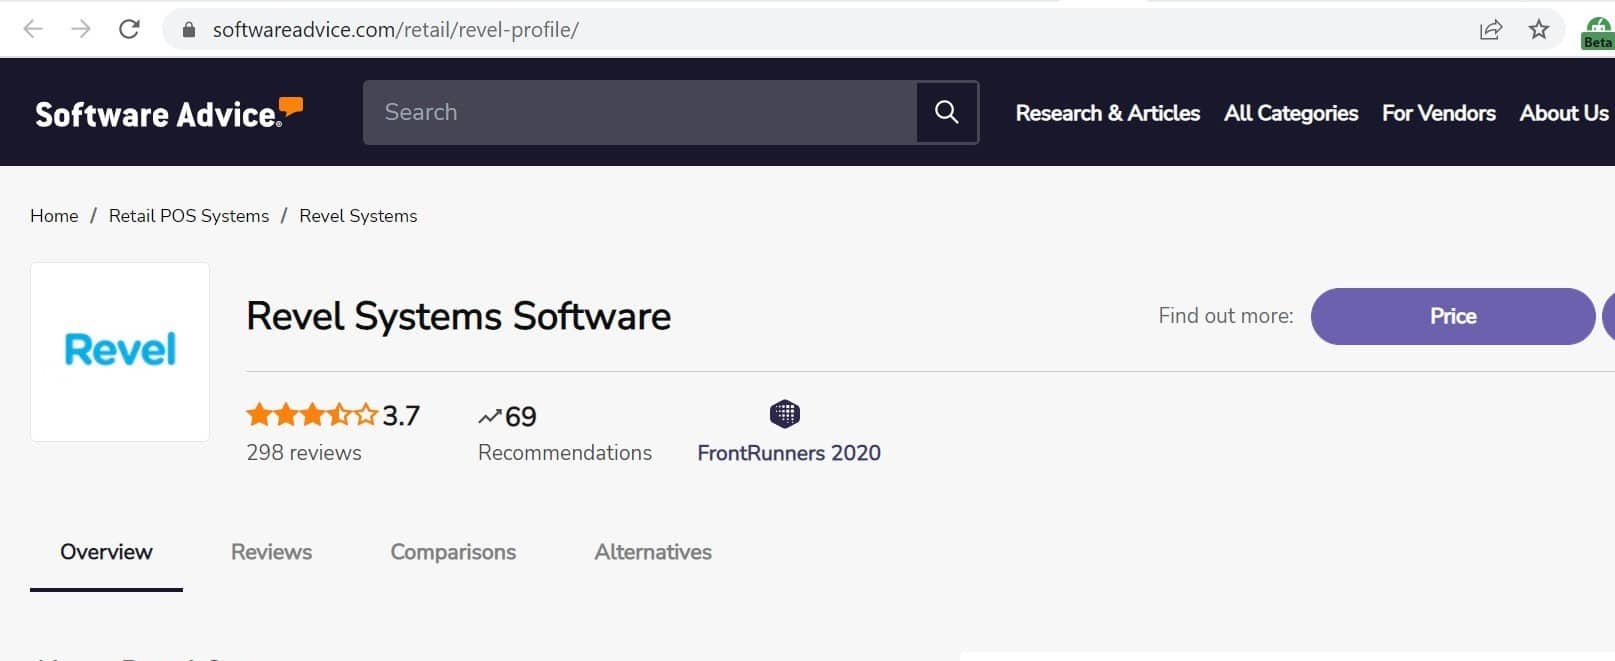Click the Revel logo thumbnail

(120, 351)
